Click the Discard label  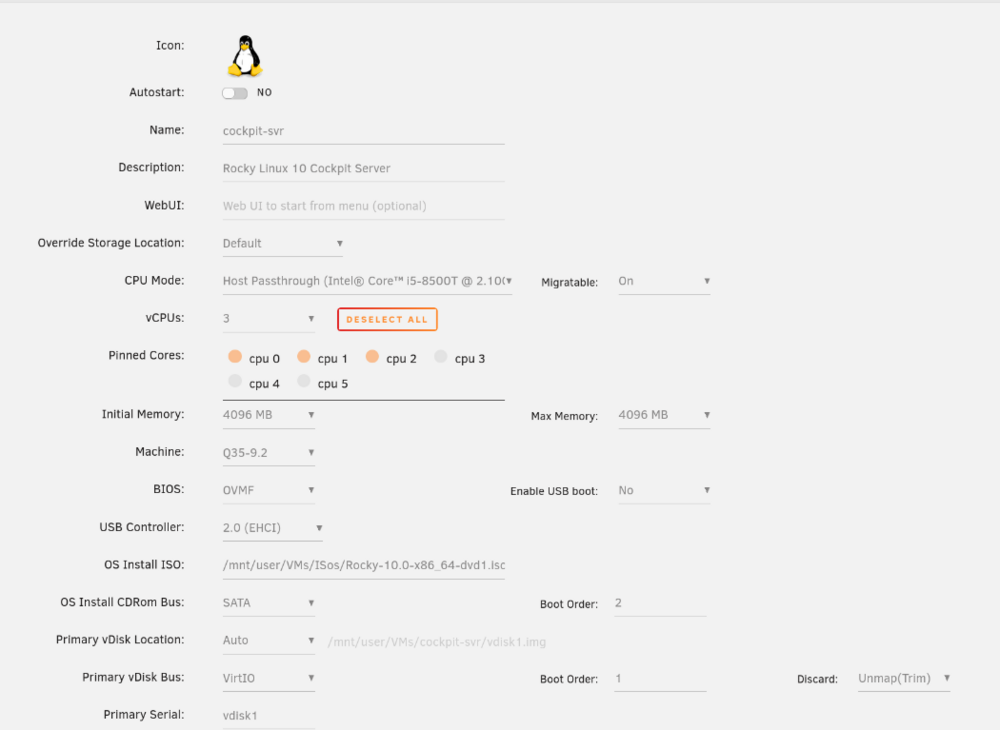point(817,680)
